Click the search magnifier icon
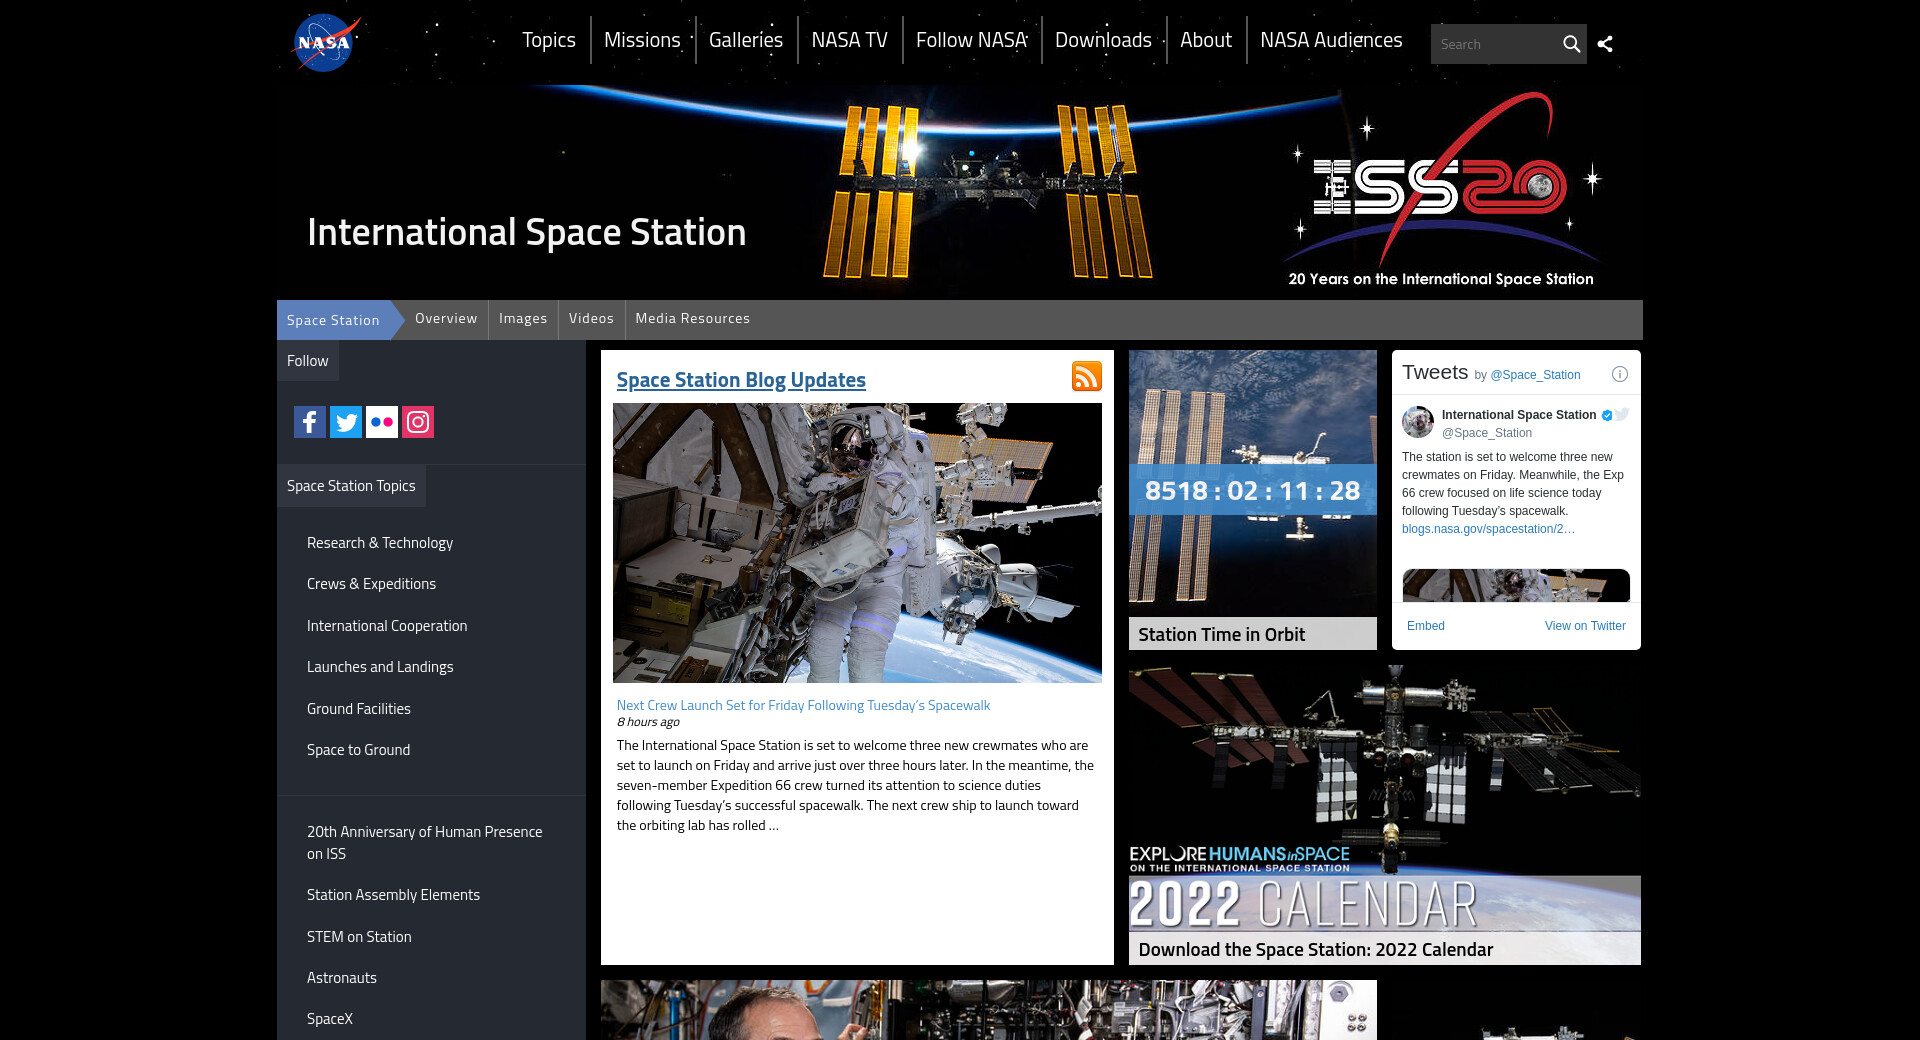Viewport: 1920px width, 1040px height. pos(1571,44)
